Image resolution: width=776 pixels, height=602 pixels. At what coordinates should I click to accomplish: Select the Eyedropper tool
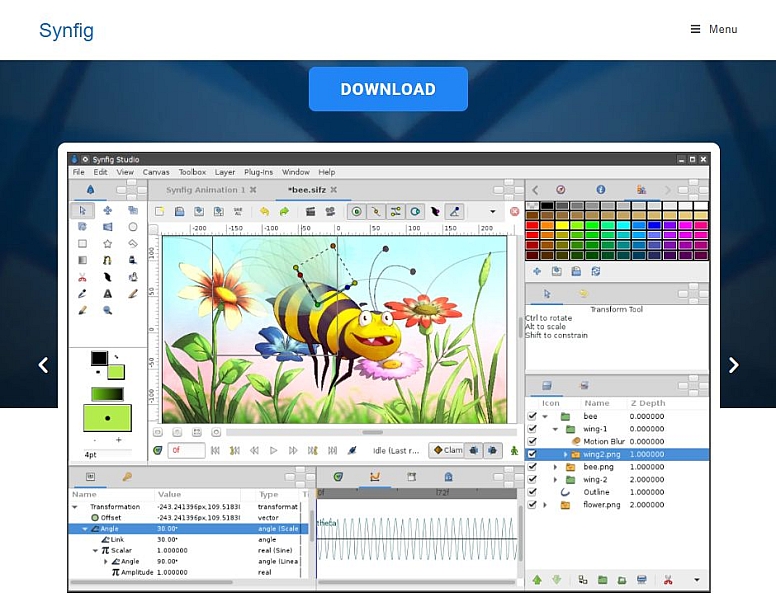point(83,294)
